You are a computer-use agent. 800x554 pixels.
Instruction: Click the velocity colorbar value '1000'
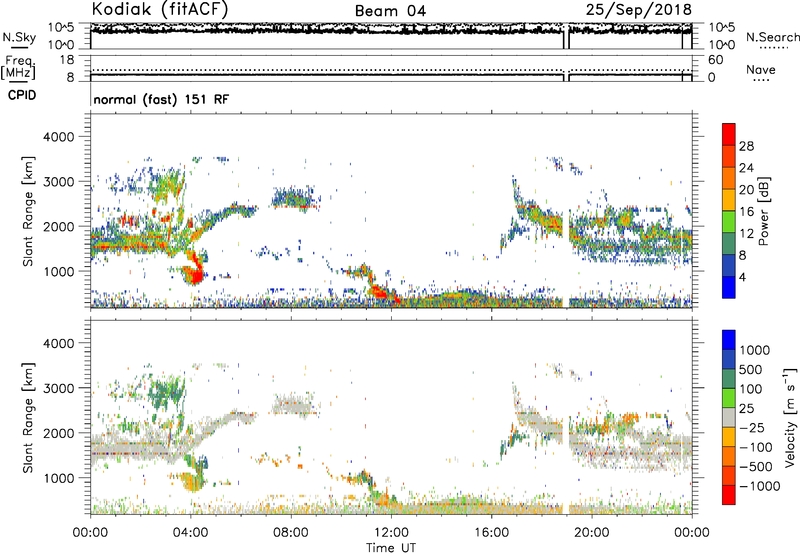(754, 350)
